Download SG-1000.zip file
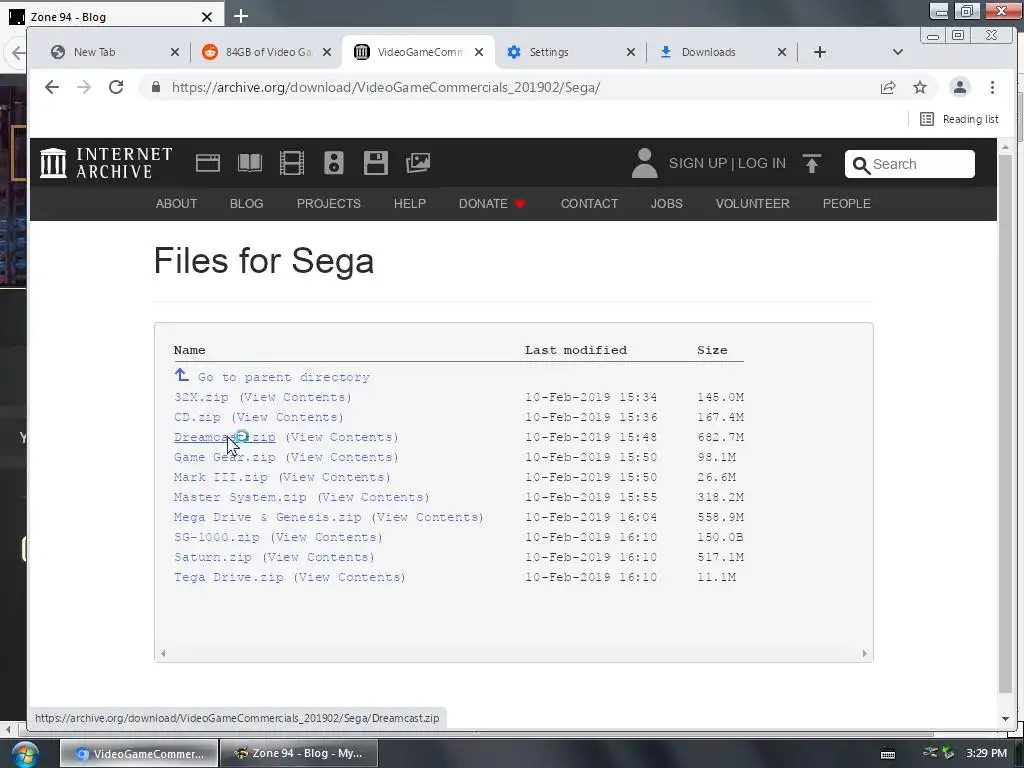Image resolution: width=1024 pixels, height=768 pixels. pyautogui.click(x=217, y=537)
